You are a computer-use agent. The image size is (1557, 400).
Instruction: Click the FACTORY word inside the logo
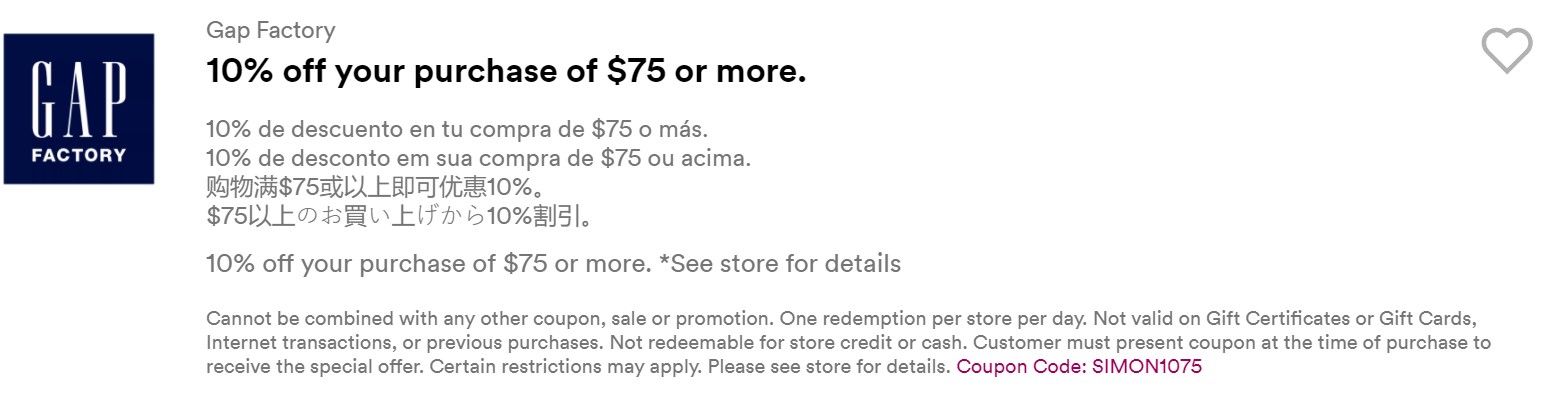tap(78, 155)
